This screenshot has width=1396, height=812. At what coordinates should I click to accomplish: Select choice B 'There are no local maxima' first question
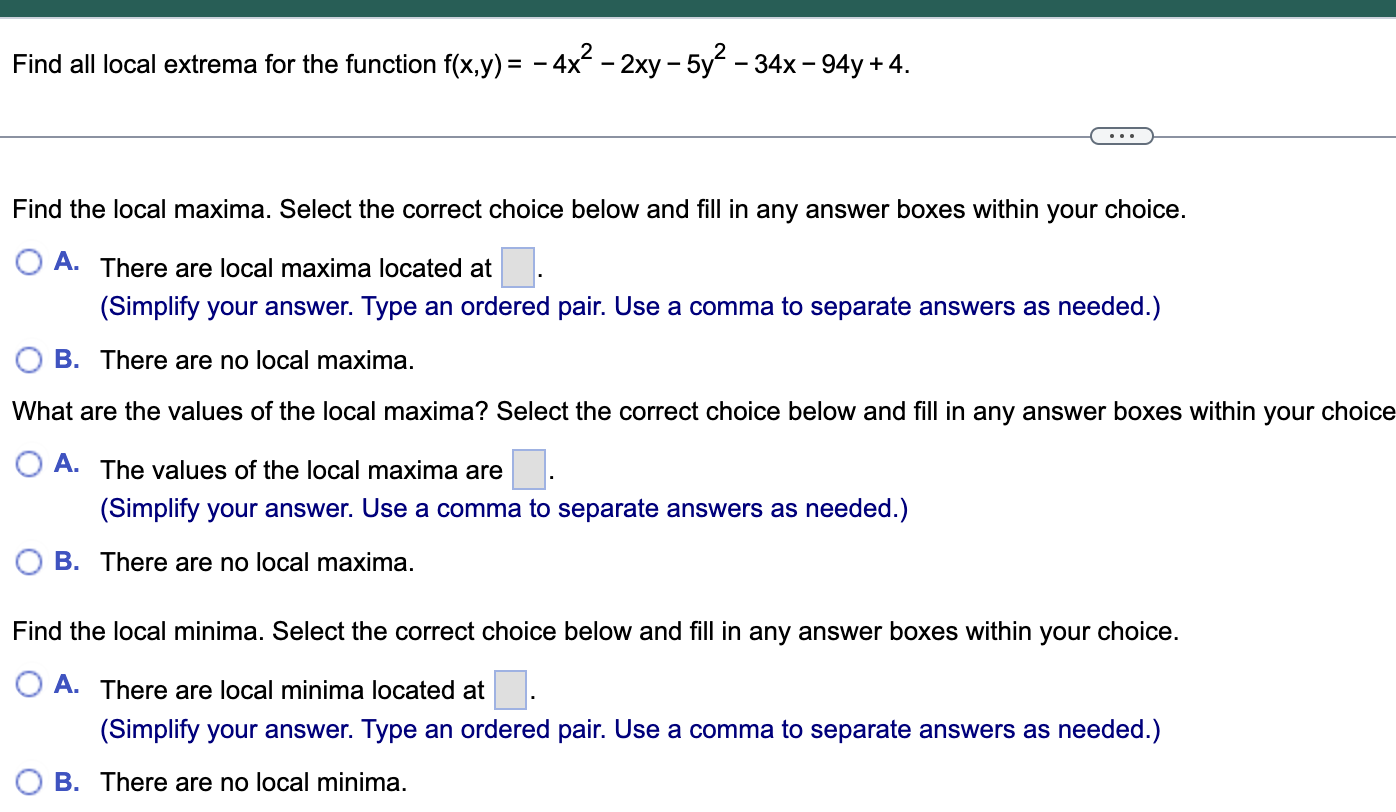tap(28, 360)
